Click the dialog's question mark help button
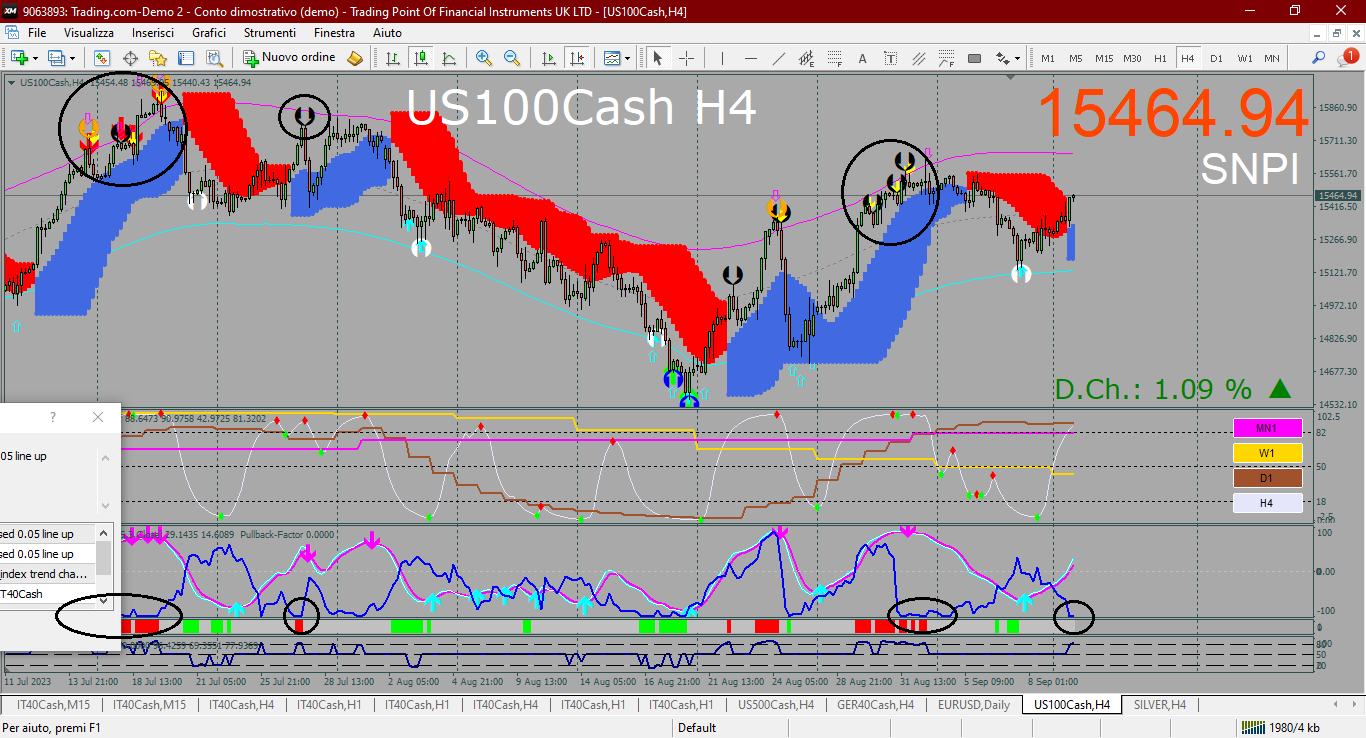Viewport: 1366px width, 738px height. point(53,417)
